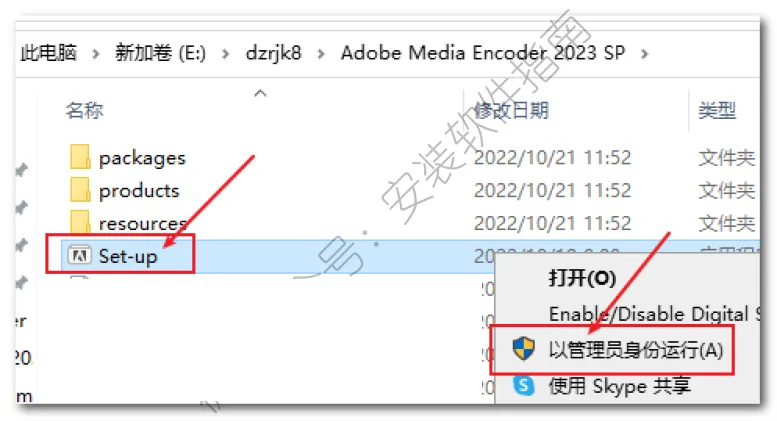
Task: Expand the chevron after 此电脑 in breadcrumb
Action: [x=96, y=53]
